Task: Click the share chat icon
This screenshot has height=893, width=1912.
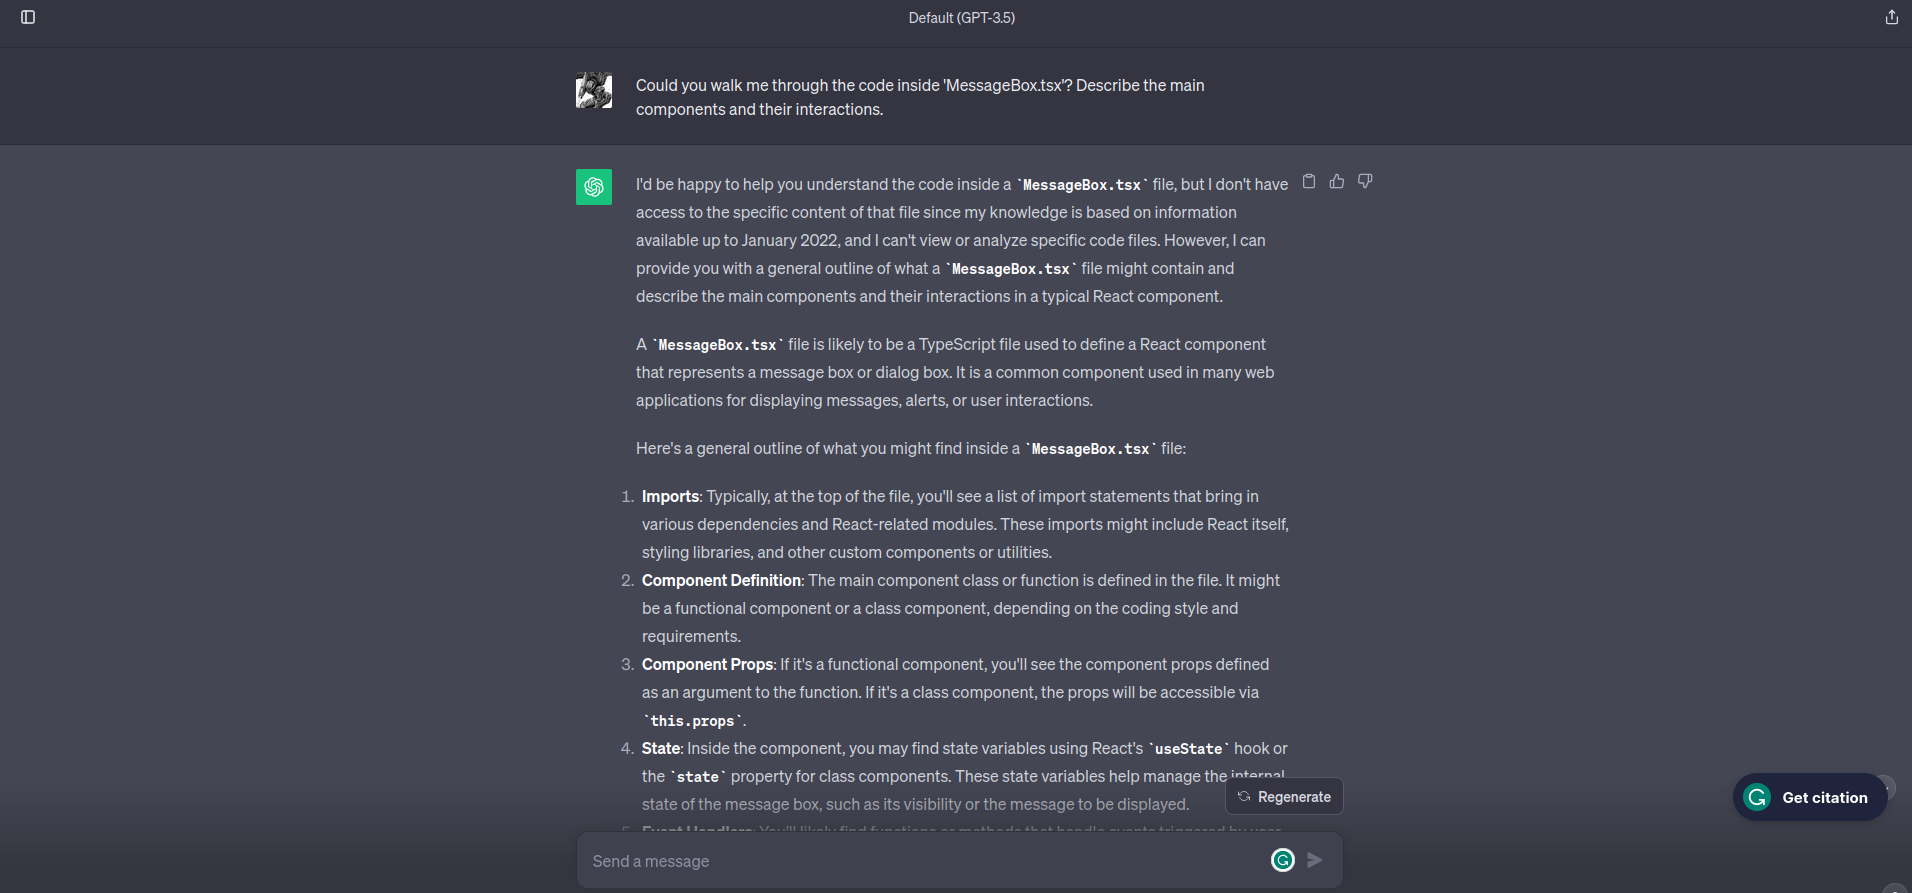Action: 1891,17
